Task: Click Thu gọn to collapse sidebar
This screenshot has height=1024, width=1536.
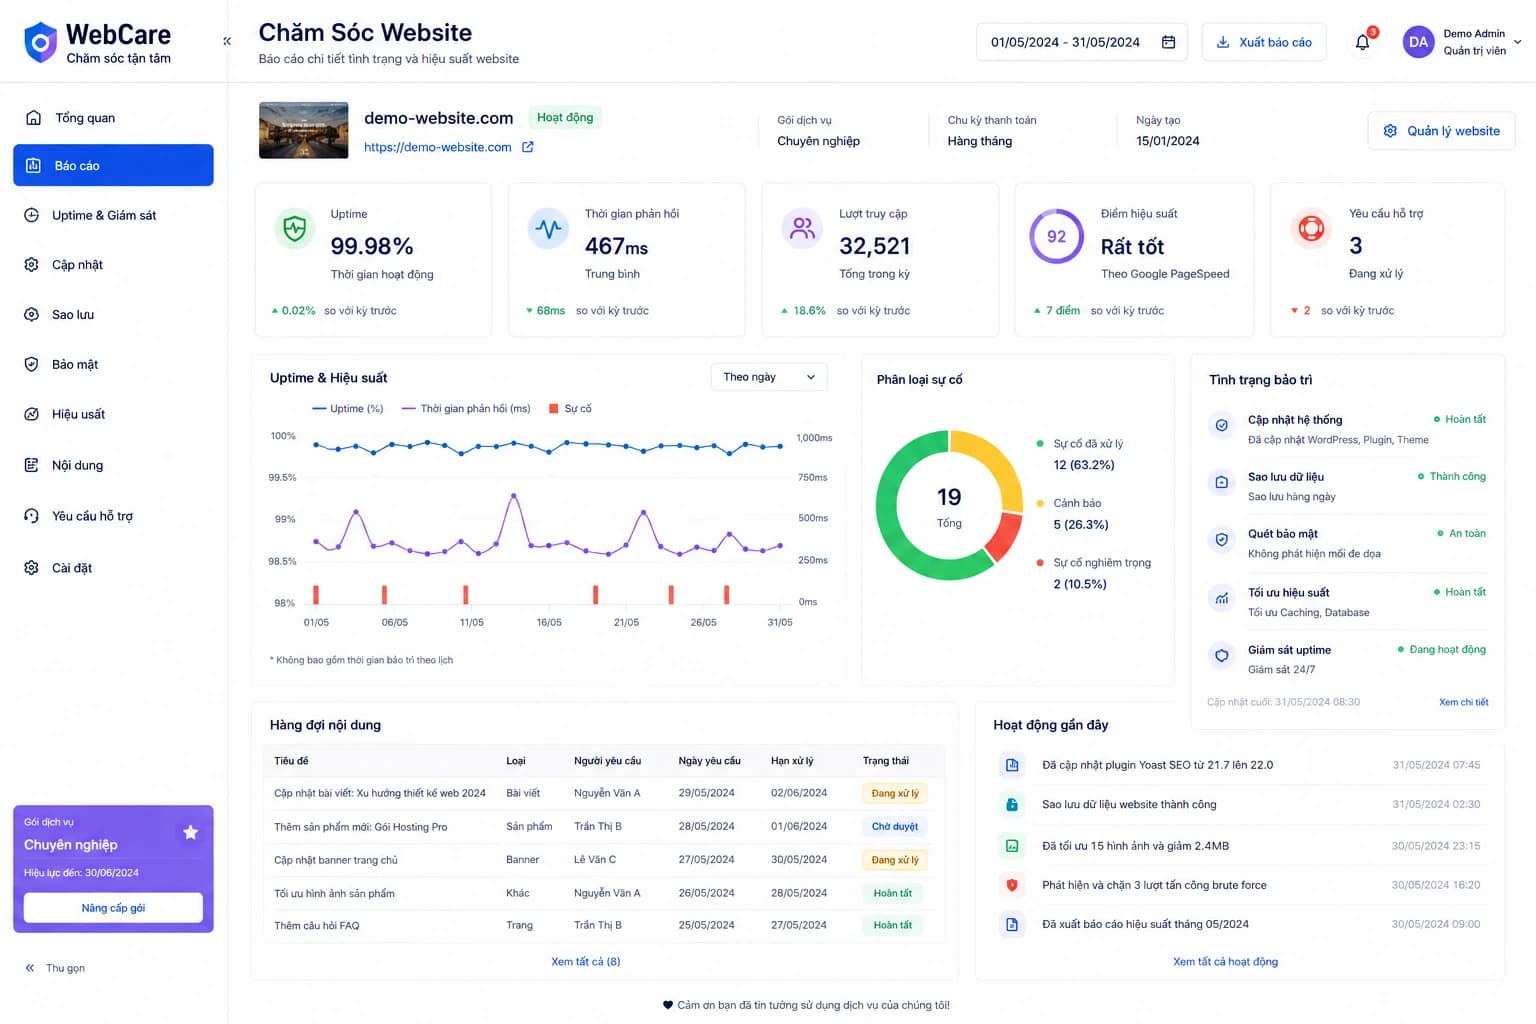Action: coord(56,968)
